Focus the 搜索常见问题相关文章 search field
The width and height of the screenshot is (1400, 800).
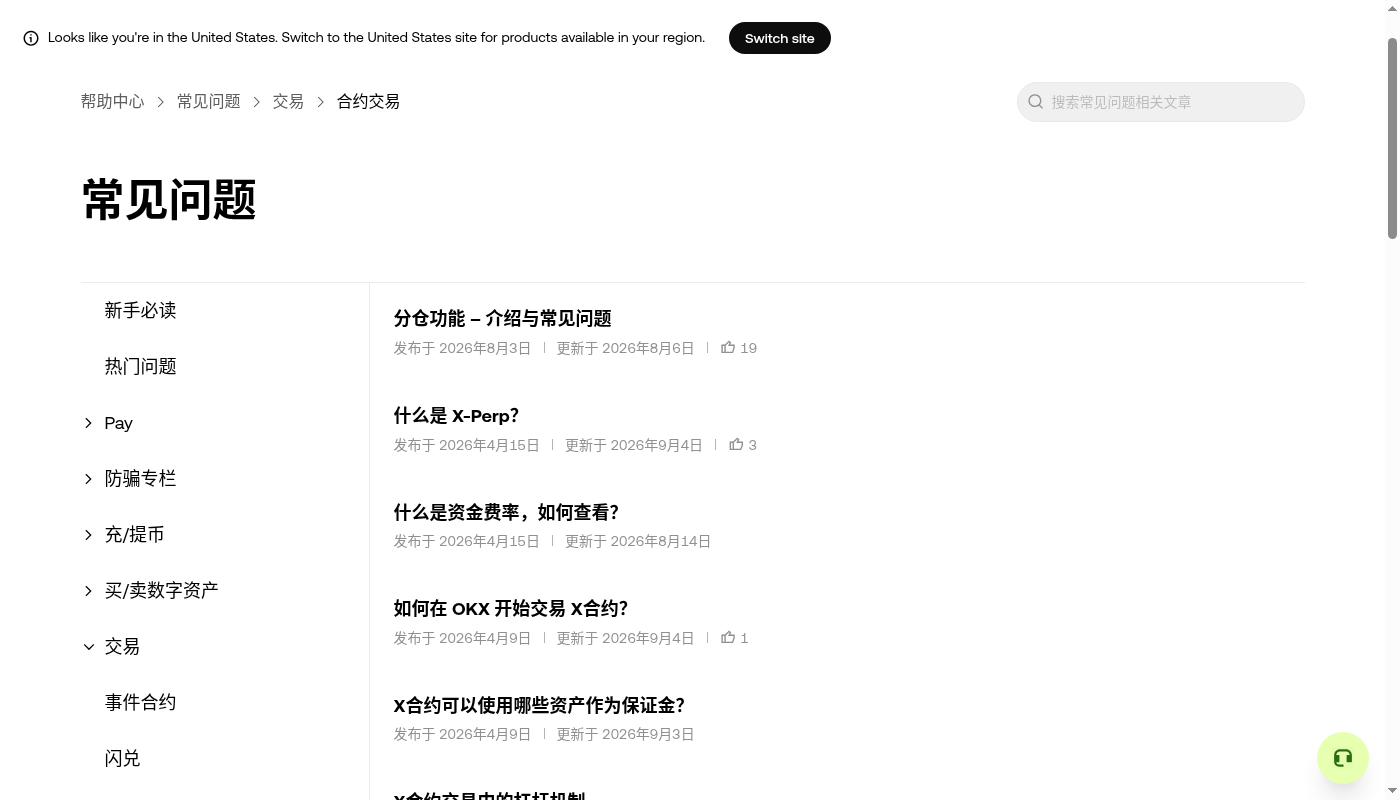1161,102
